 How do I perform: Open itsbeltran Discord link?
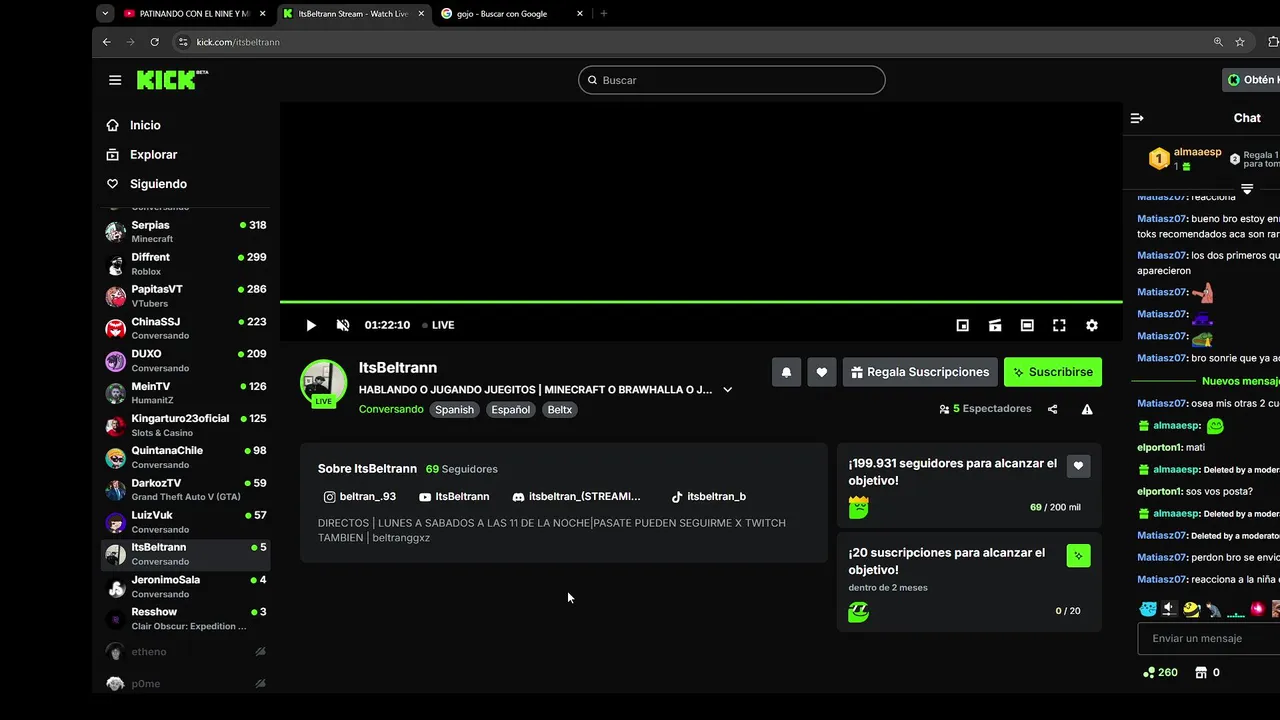[x=576, y=496]
